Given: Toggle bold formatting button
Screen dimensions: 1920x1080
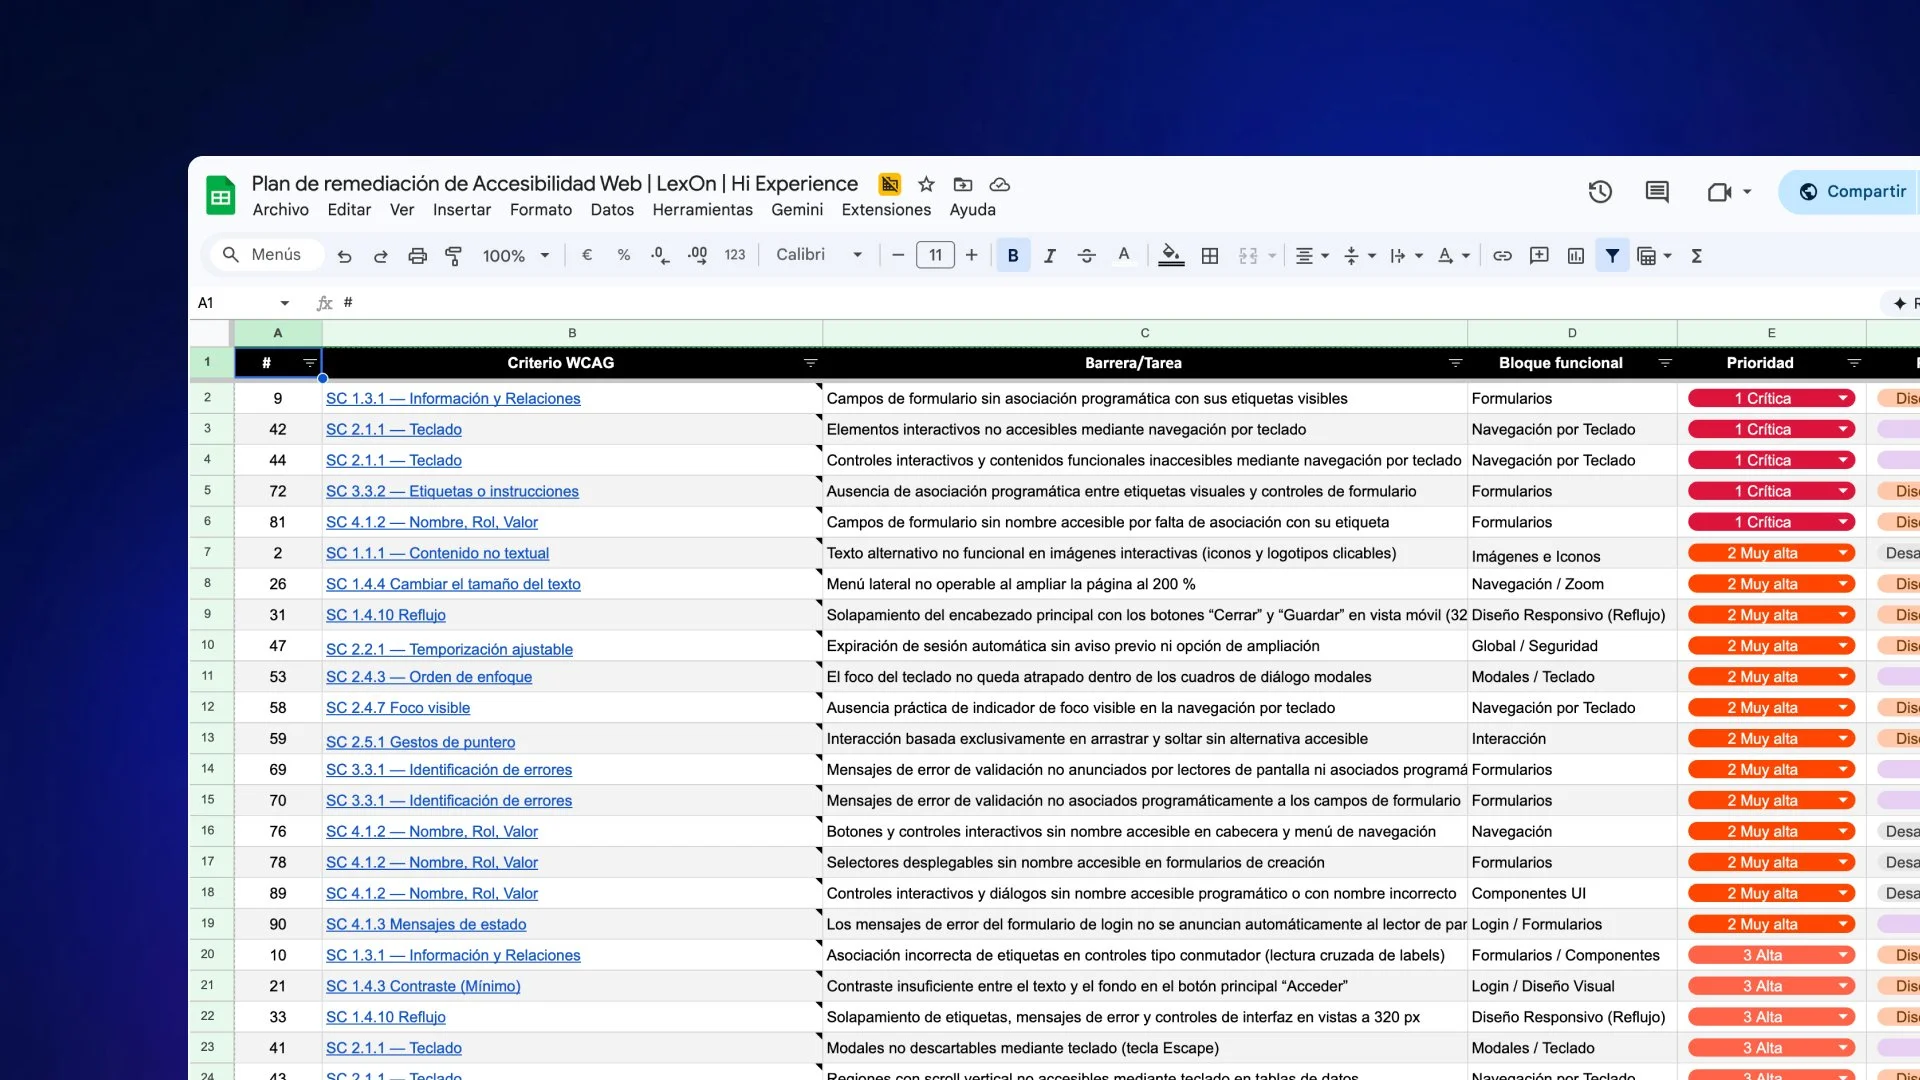Looking at the screenshot, I should [1013, 256].
